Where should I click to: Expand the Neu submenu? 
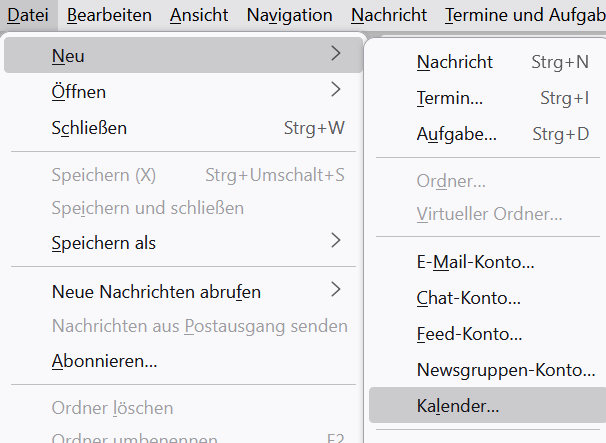180,55
